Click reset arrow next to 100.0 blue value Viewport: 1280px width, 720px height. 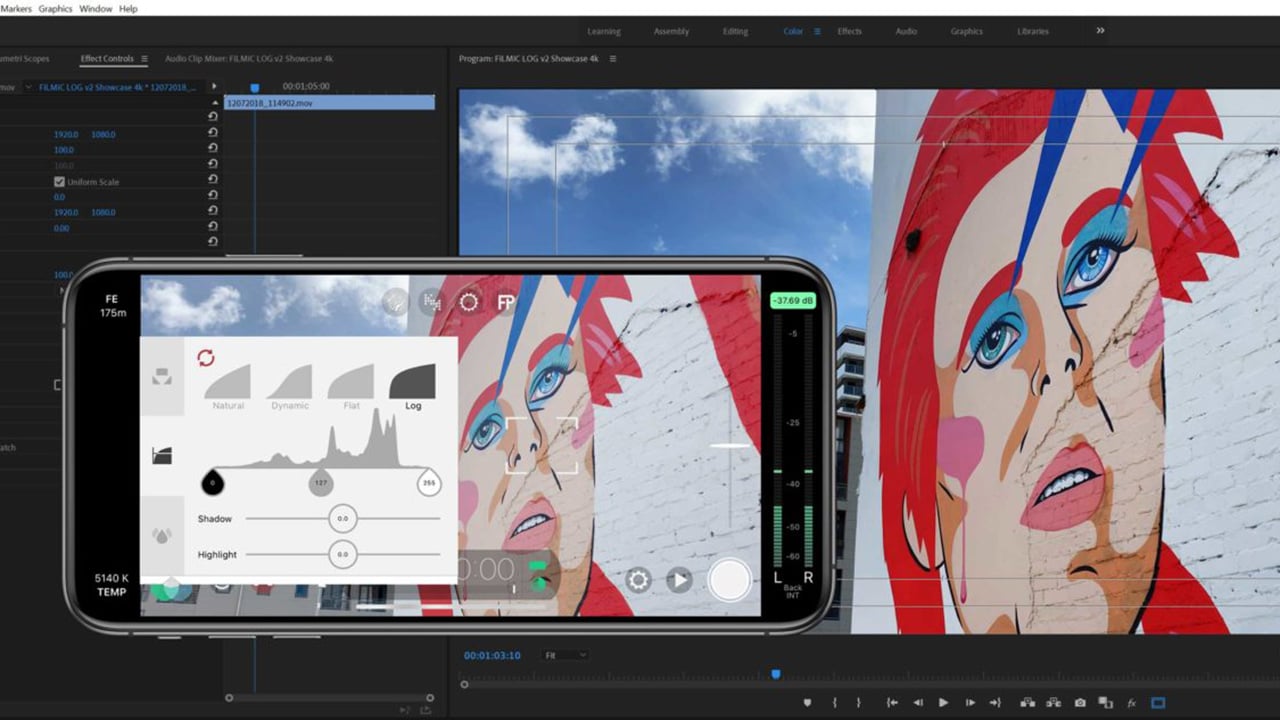pos(212,149)
